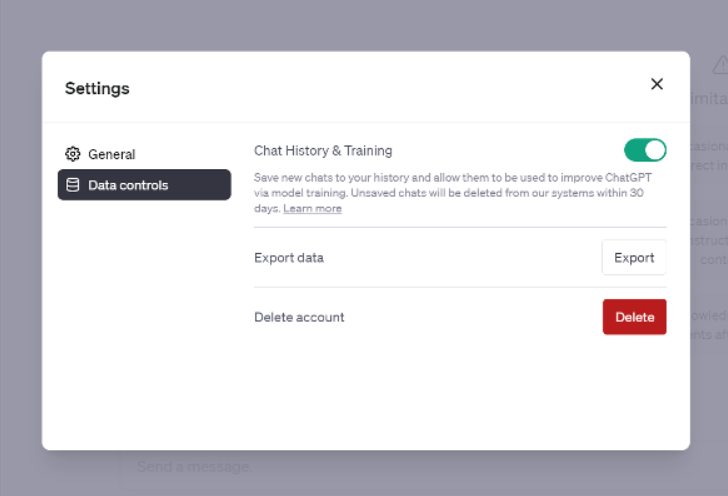Toggle the Chat History & Training switch

tap(645, 150)
